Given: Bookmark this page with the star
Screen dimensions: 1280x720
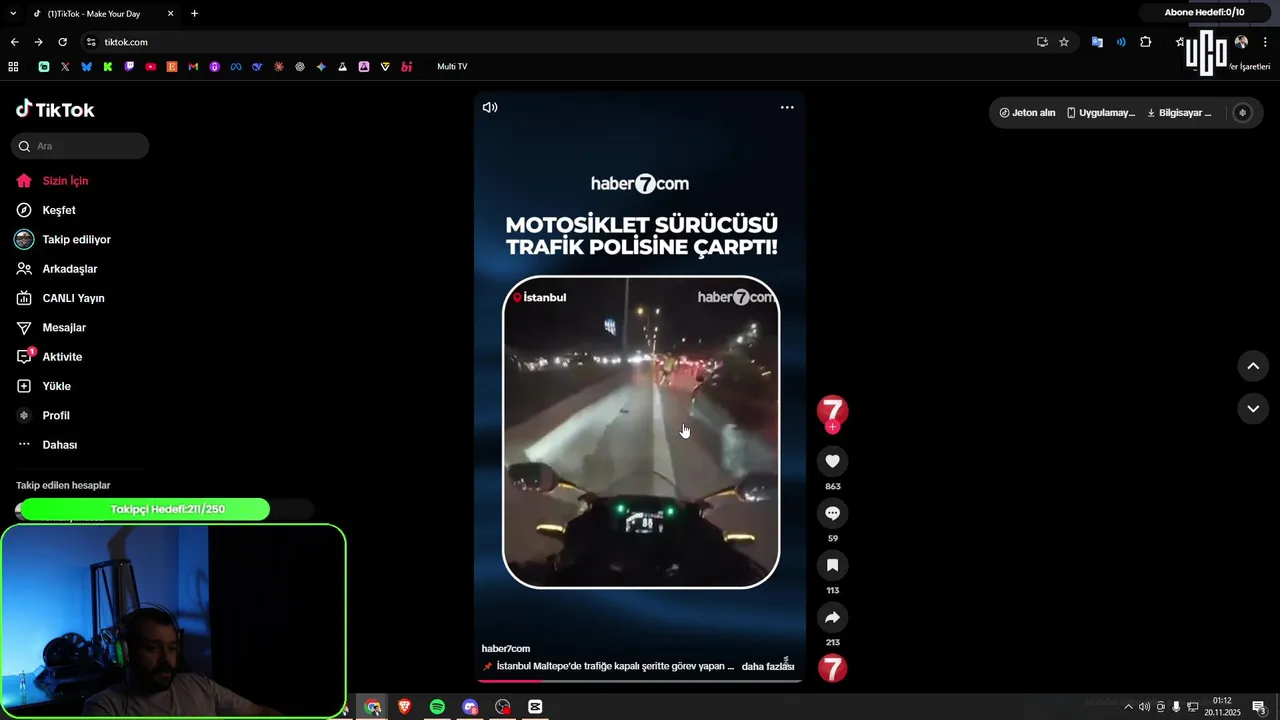Looking at the screenshot, I should pyautogui.click(x=1064, y=42).
